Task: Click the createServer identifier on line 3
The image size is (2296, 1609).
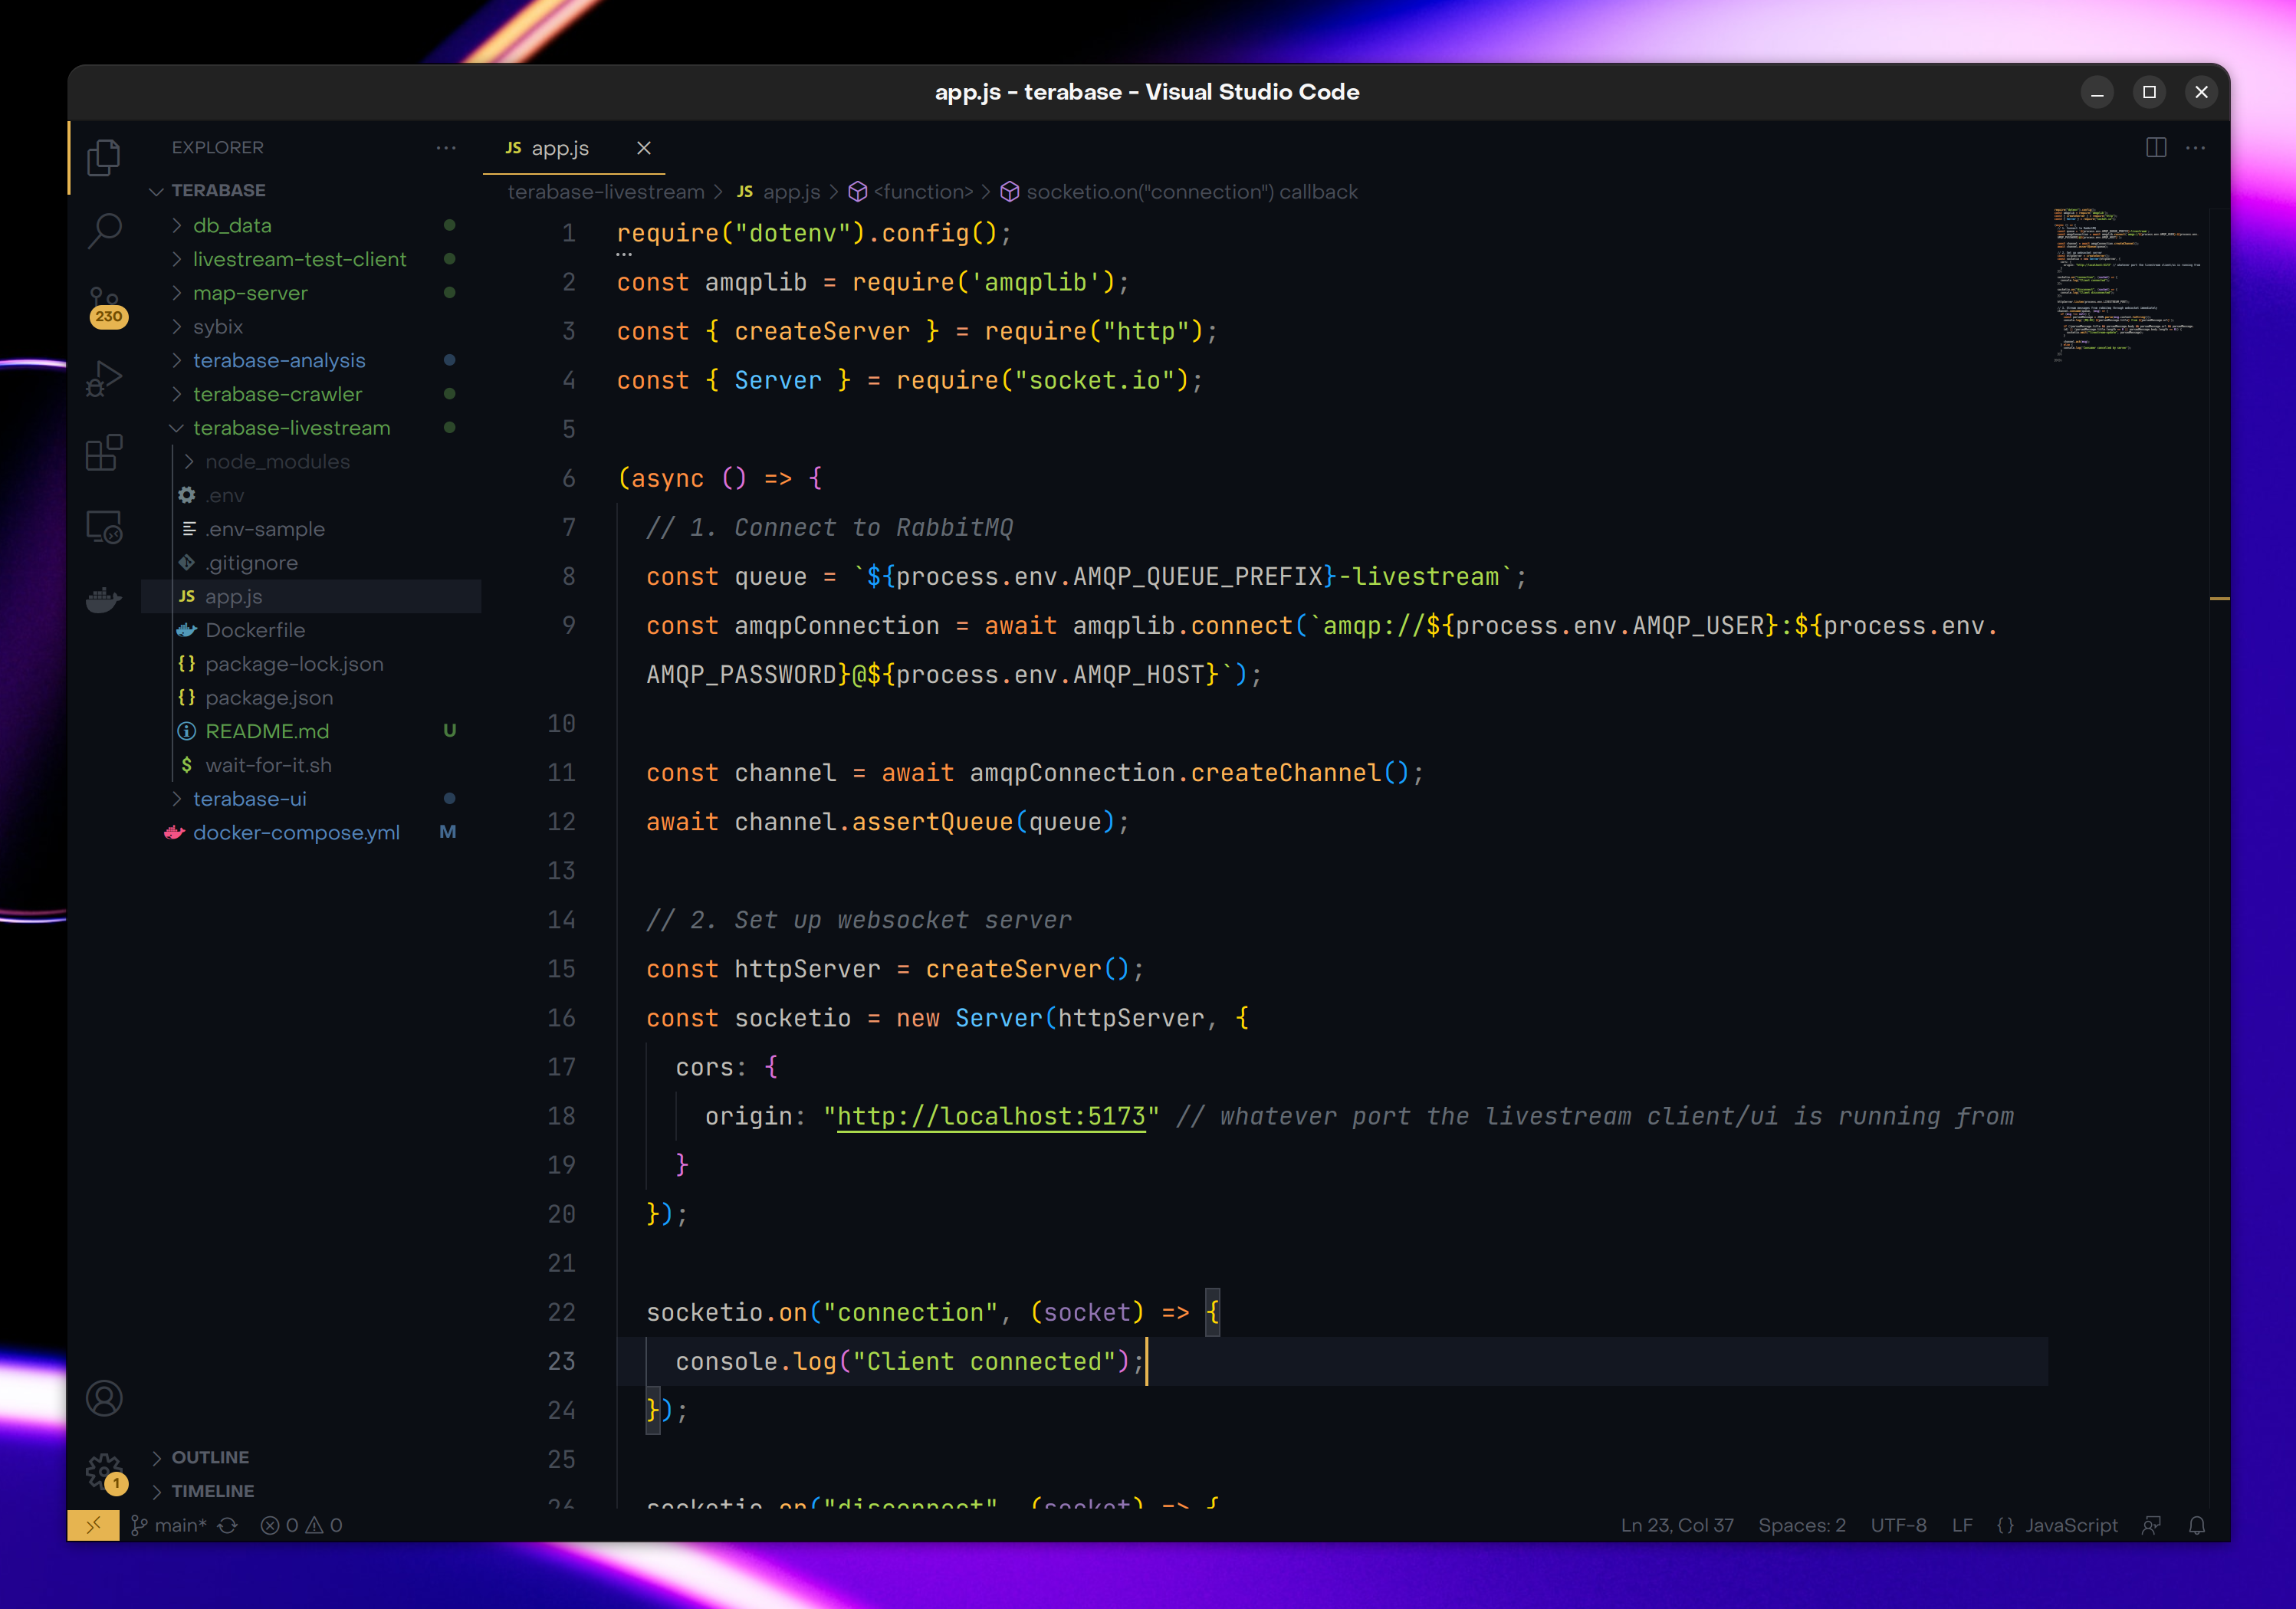Action: coord(822,331)
